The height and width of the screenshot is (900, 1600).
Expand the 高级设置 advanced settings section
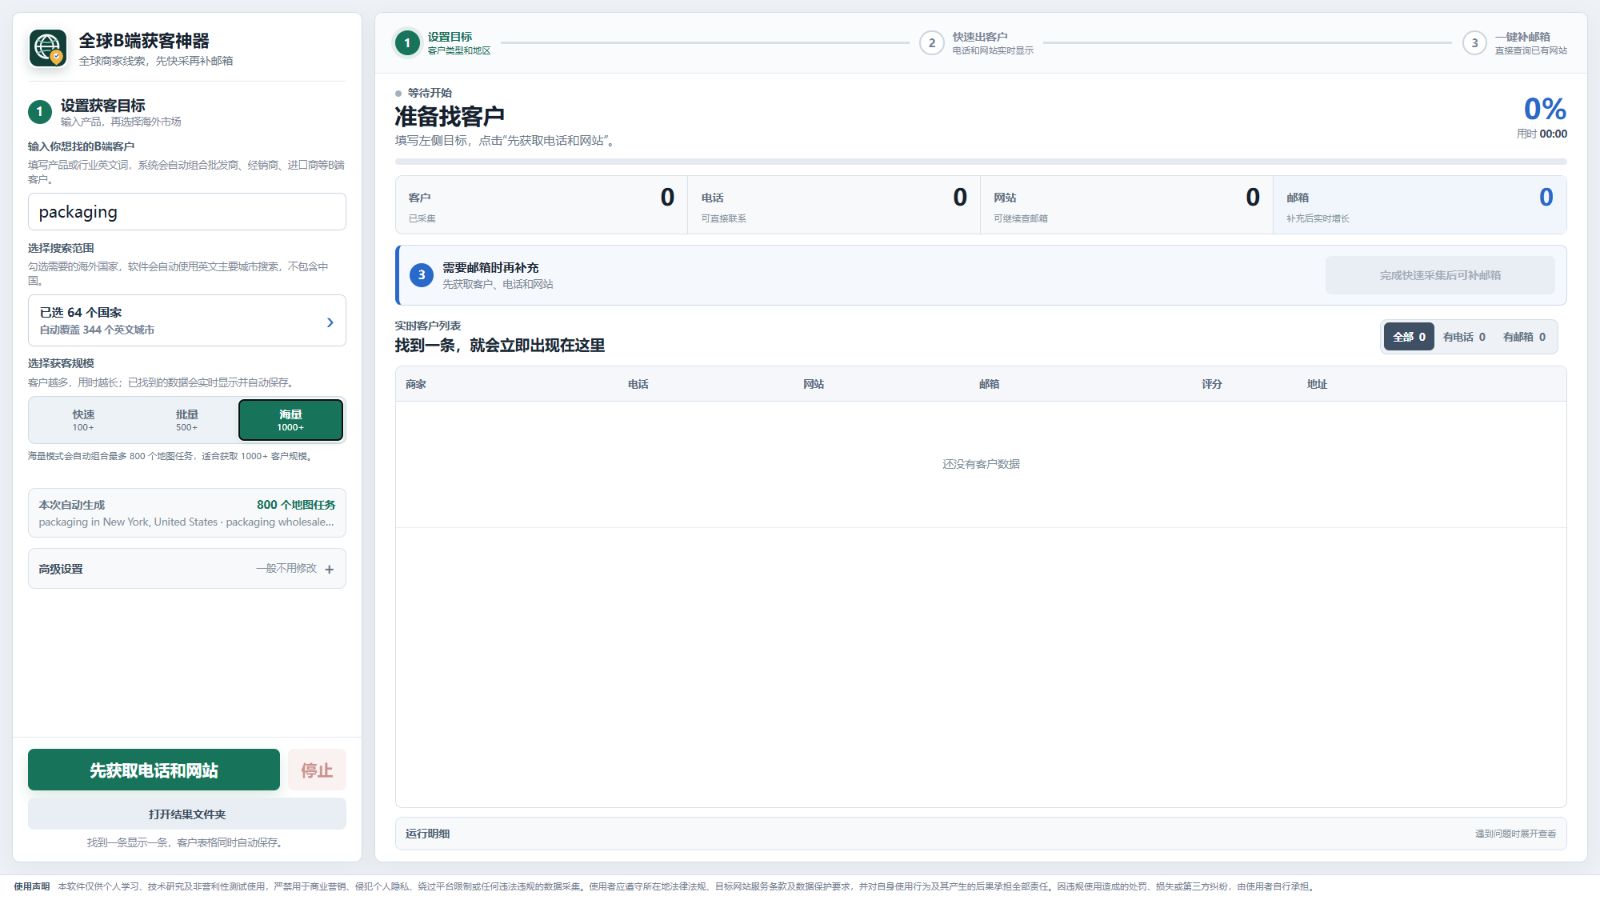(187, 569)
